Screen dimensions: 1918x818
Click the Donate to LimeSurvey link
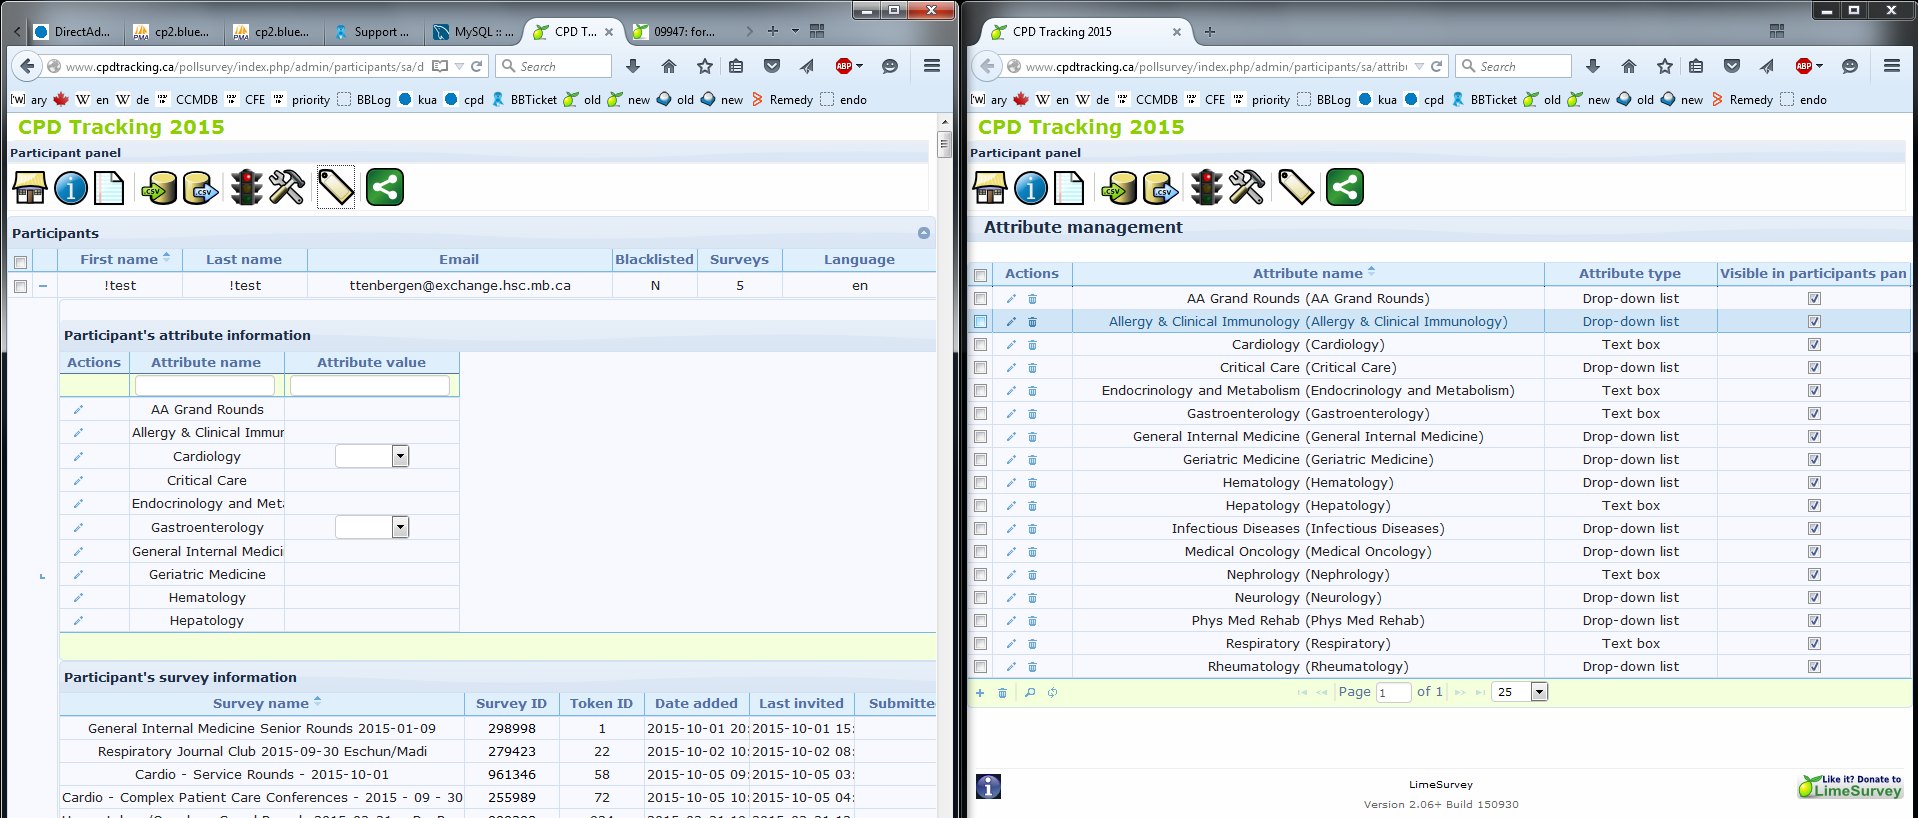coord(1850,787)
